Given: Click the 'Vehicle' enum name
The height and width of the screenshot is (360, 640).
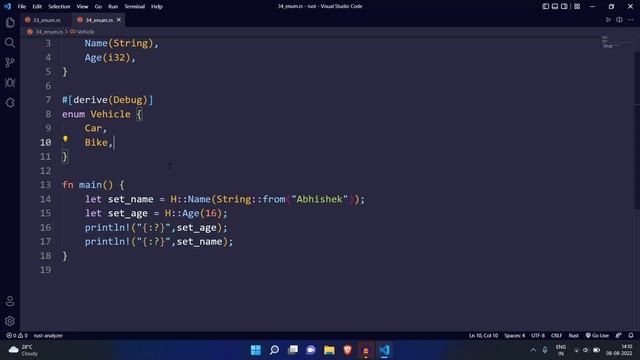Looking at the screenshot, I should [111, 114].
